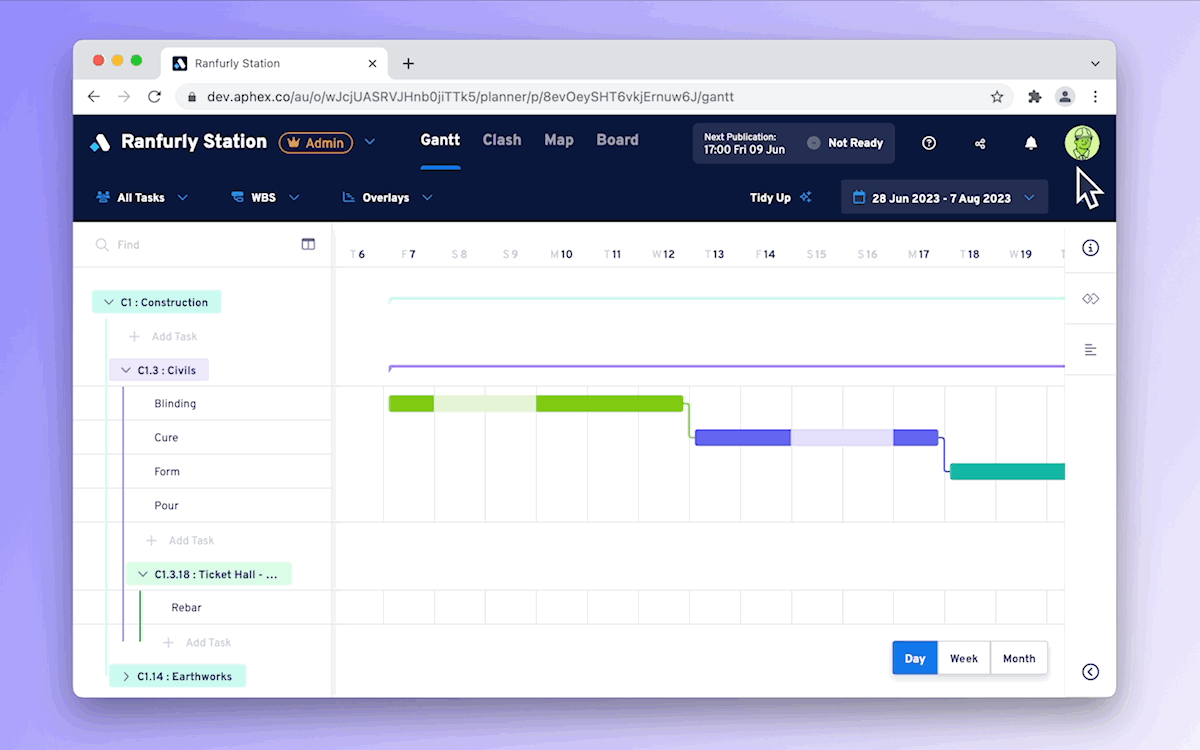Click the Tidy Up button

tap(781, 198)
